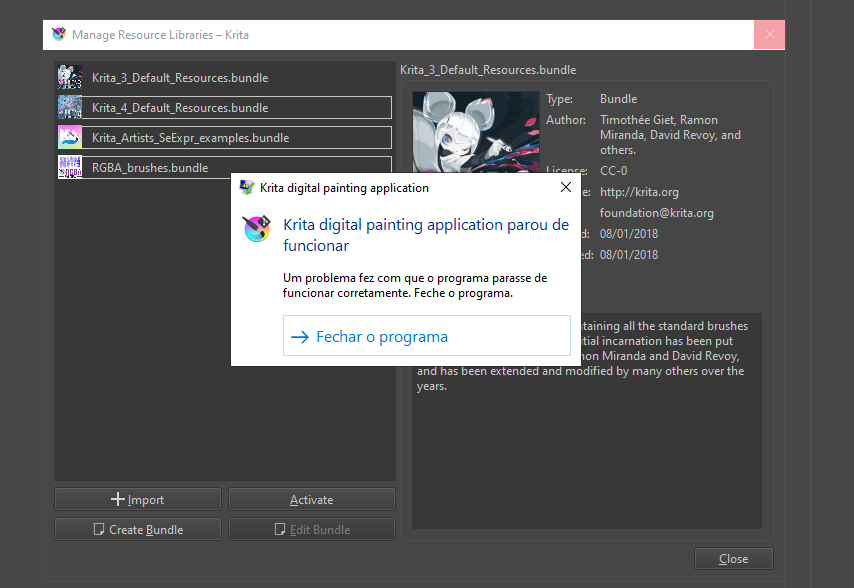Click the Bundle type value
The width and height of the screenshot is (854, 588).
[x=619, y=99]
